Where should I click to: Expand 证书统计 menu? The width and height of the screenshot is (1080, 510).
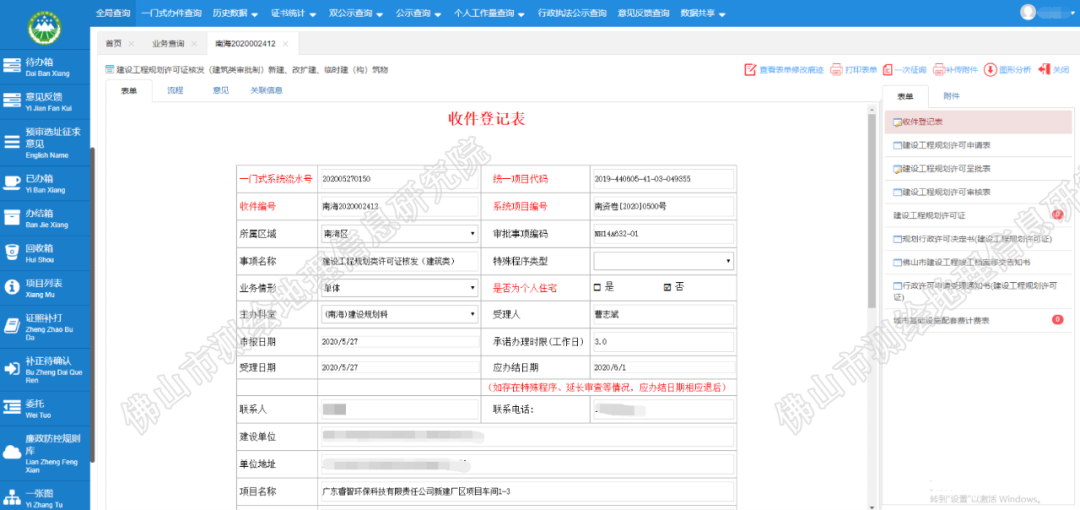click(x=293, y=13)
